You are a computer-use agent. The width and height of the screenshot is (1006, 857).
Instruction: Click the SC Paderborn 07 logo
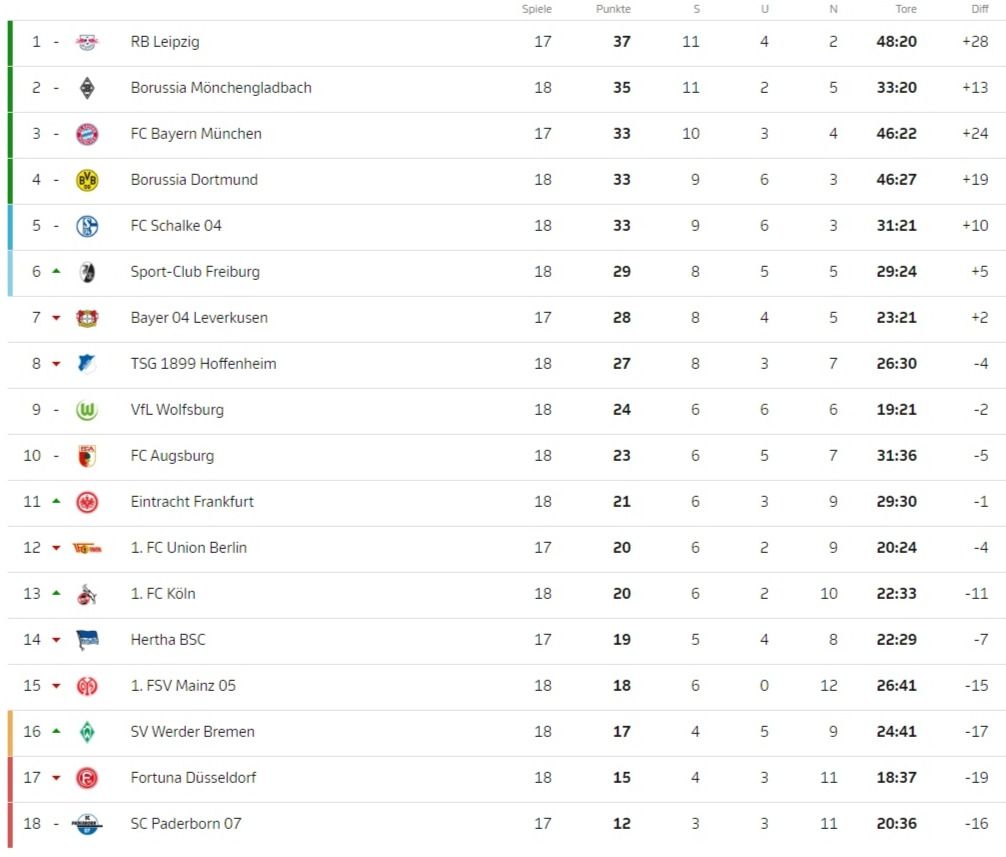[87, 824]
